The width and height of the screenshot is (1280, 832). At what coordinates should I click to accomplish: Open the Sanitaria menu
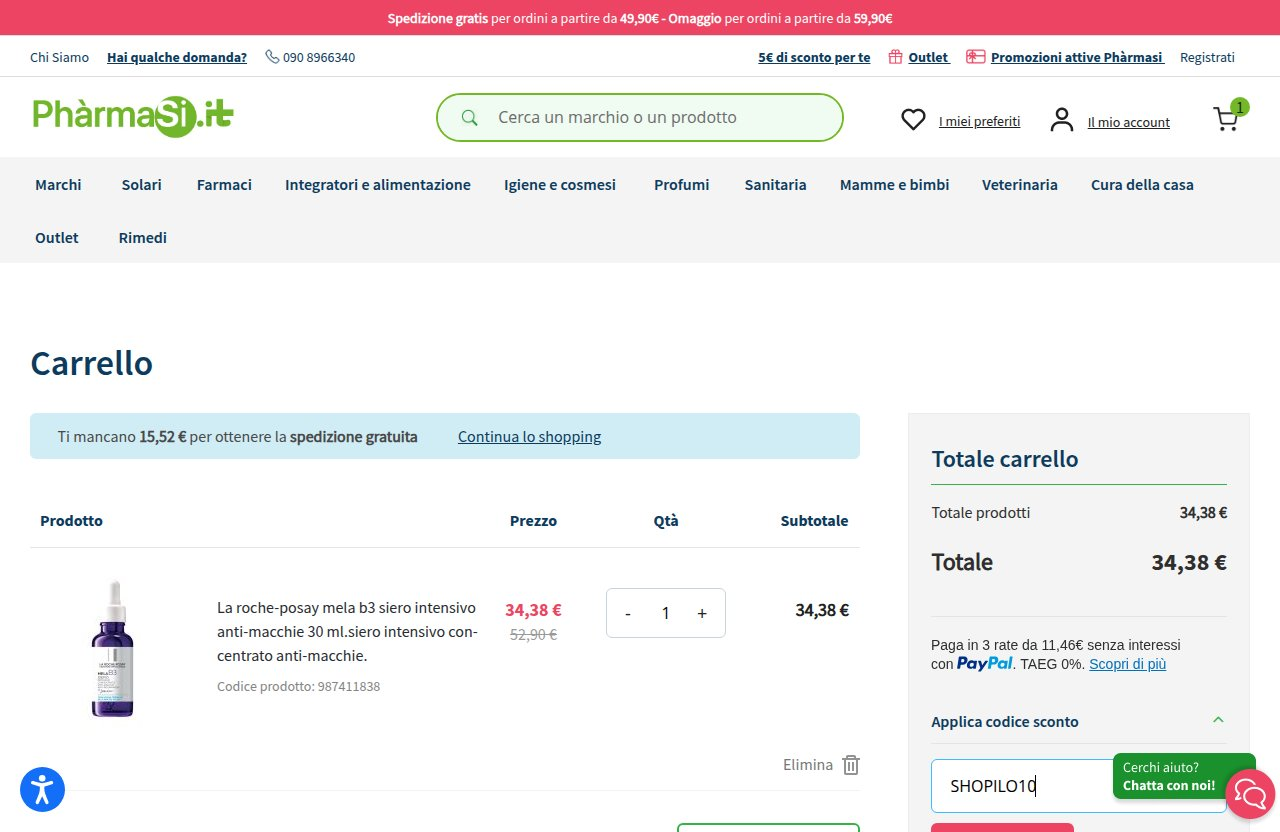point(775,184)
